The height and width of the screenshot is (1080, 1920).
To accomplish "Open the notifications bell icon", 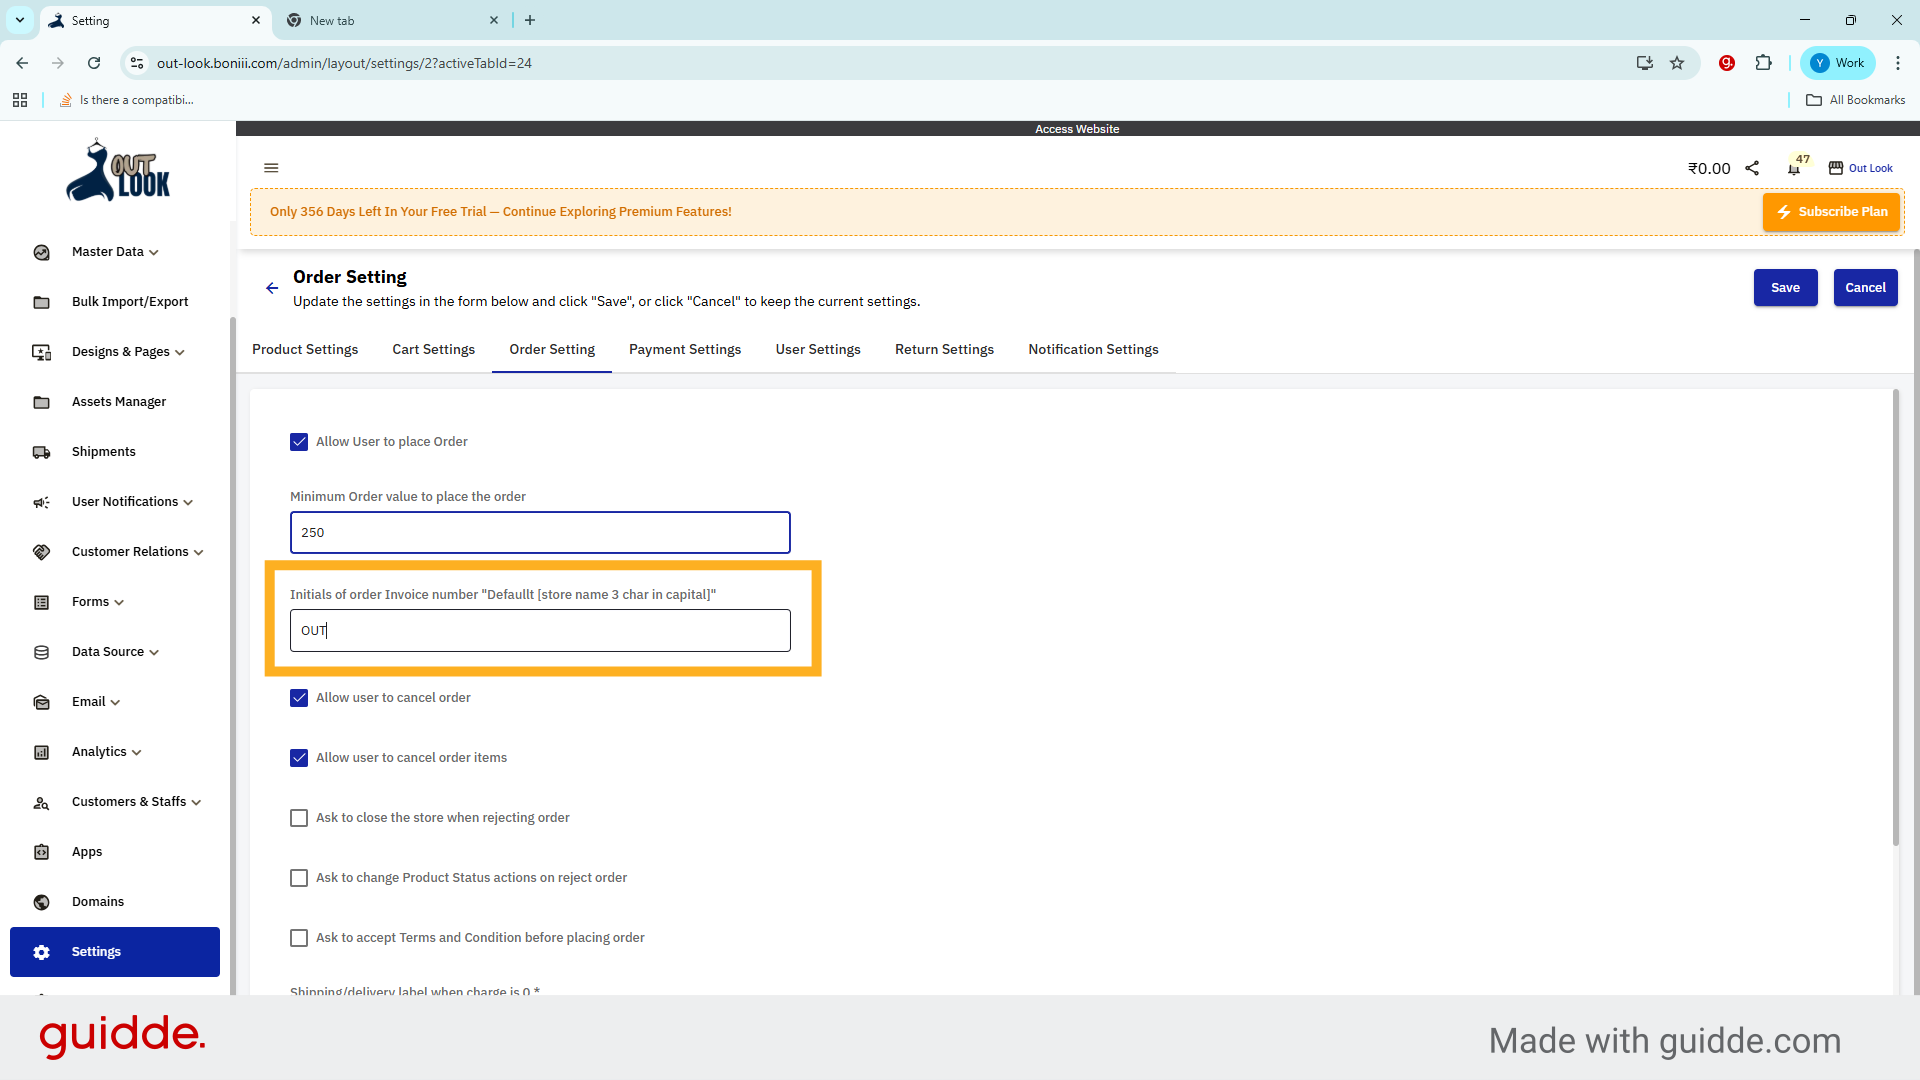I will (1794, 169).
